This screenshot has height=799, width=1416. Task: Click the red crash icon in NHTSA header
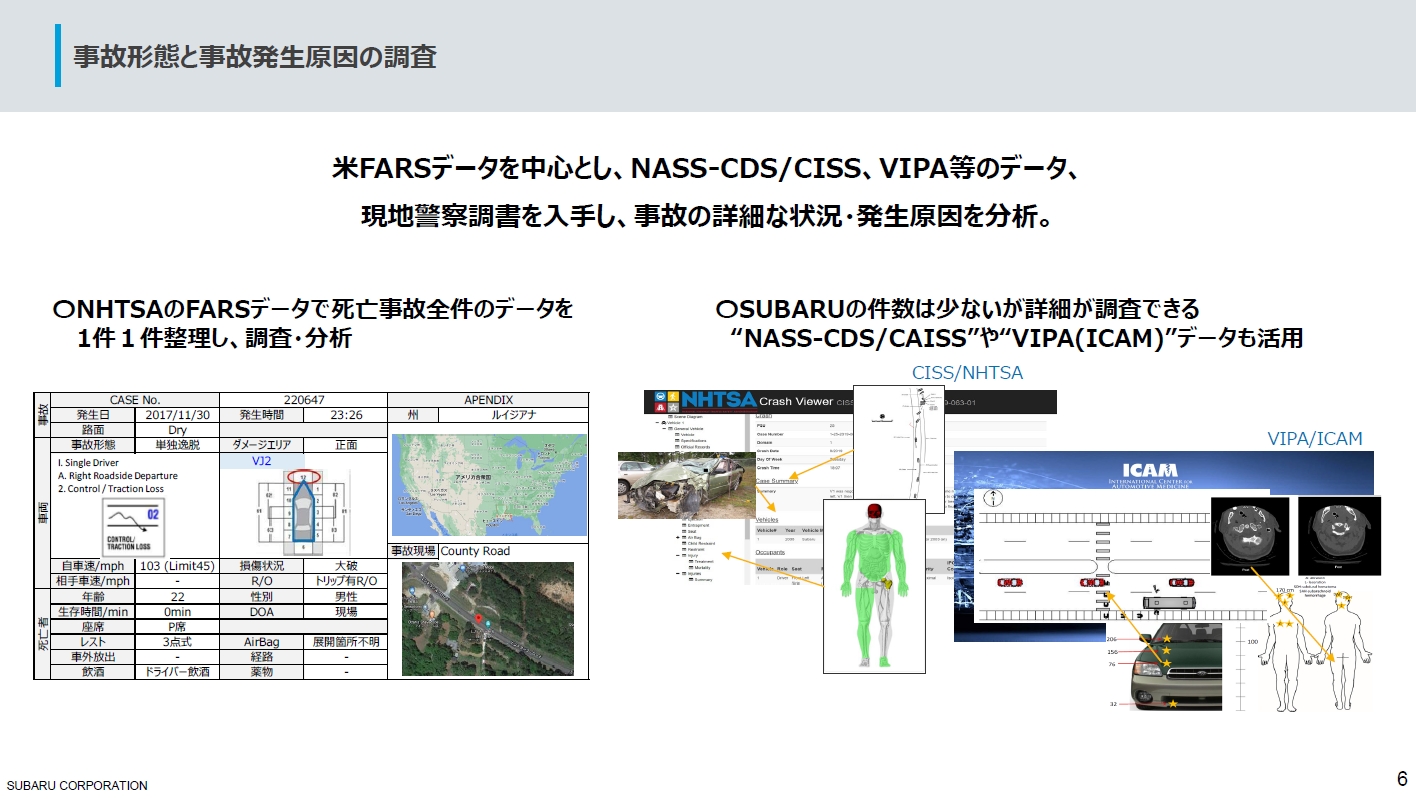659,407
